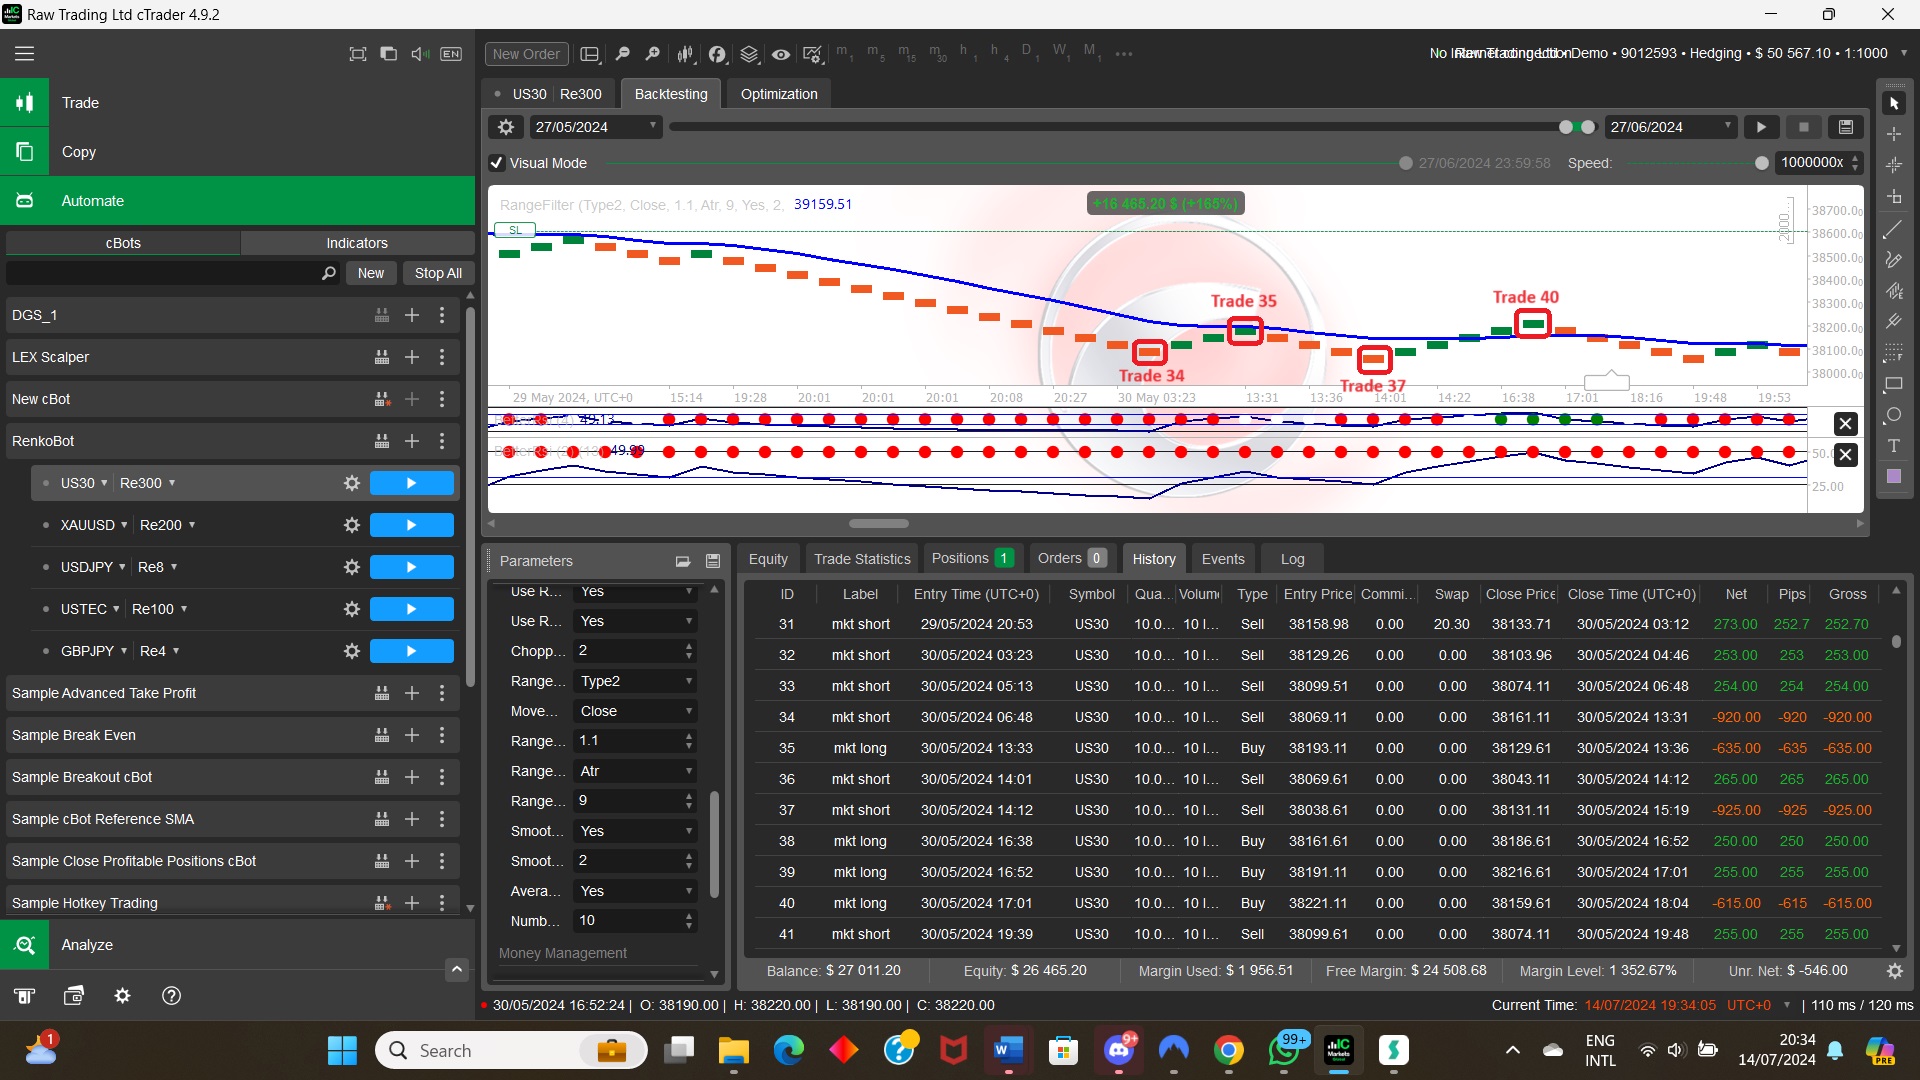Toggle sound speaker icon in top bar
This screenshot has width=1920, height=1080.
(x=420, y=54)
